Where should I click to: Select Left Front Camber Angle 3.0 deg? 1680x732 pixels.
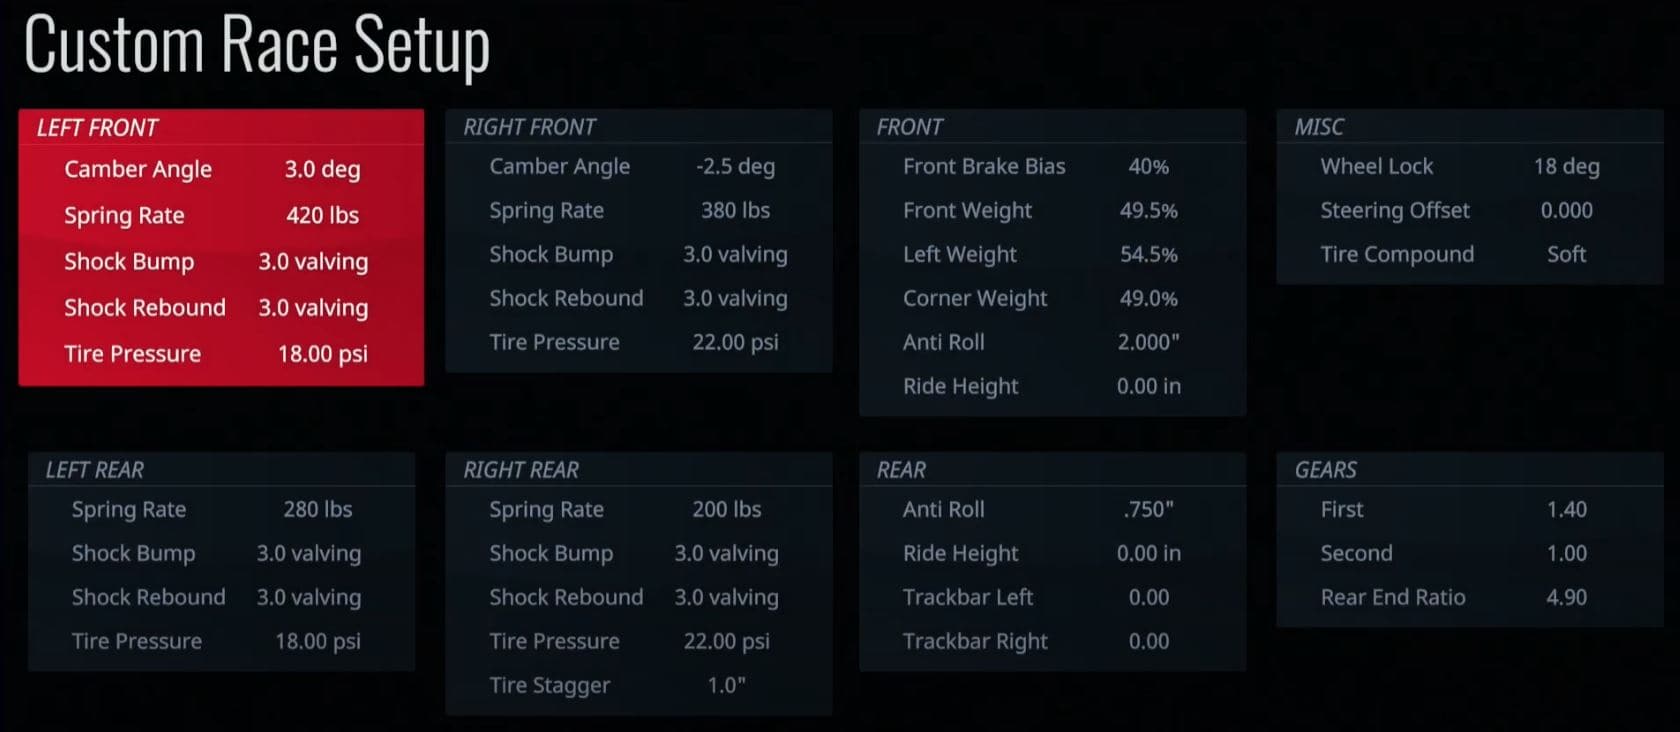point(221,169)
